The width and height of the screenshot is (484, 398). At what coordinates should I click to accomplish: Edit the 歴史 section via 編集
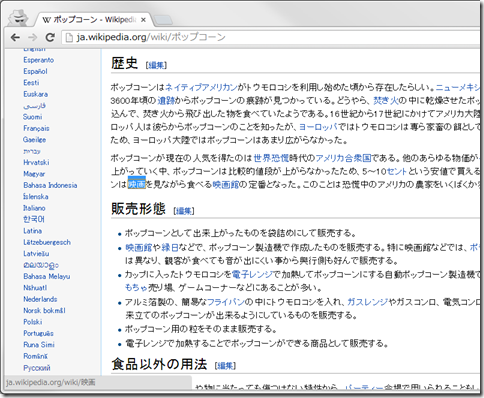[156, 65]
